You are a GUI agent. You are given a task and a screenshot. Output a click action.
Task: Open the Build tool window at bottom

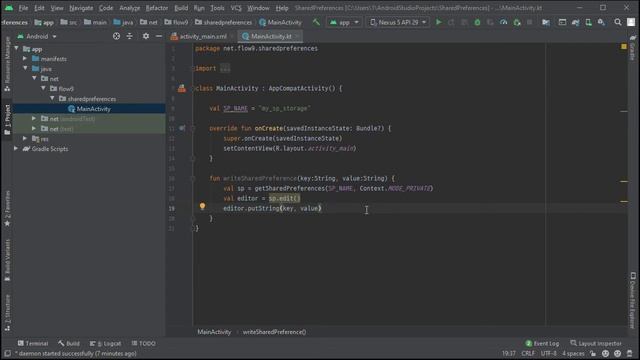[69, 343]
